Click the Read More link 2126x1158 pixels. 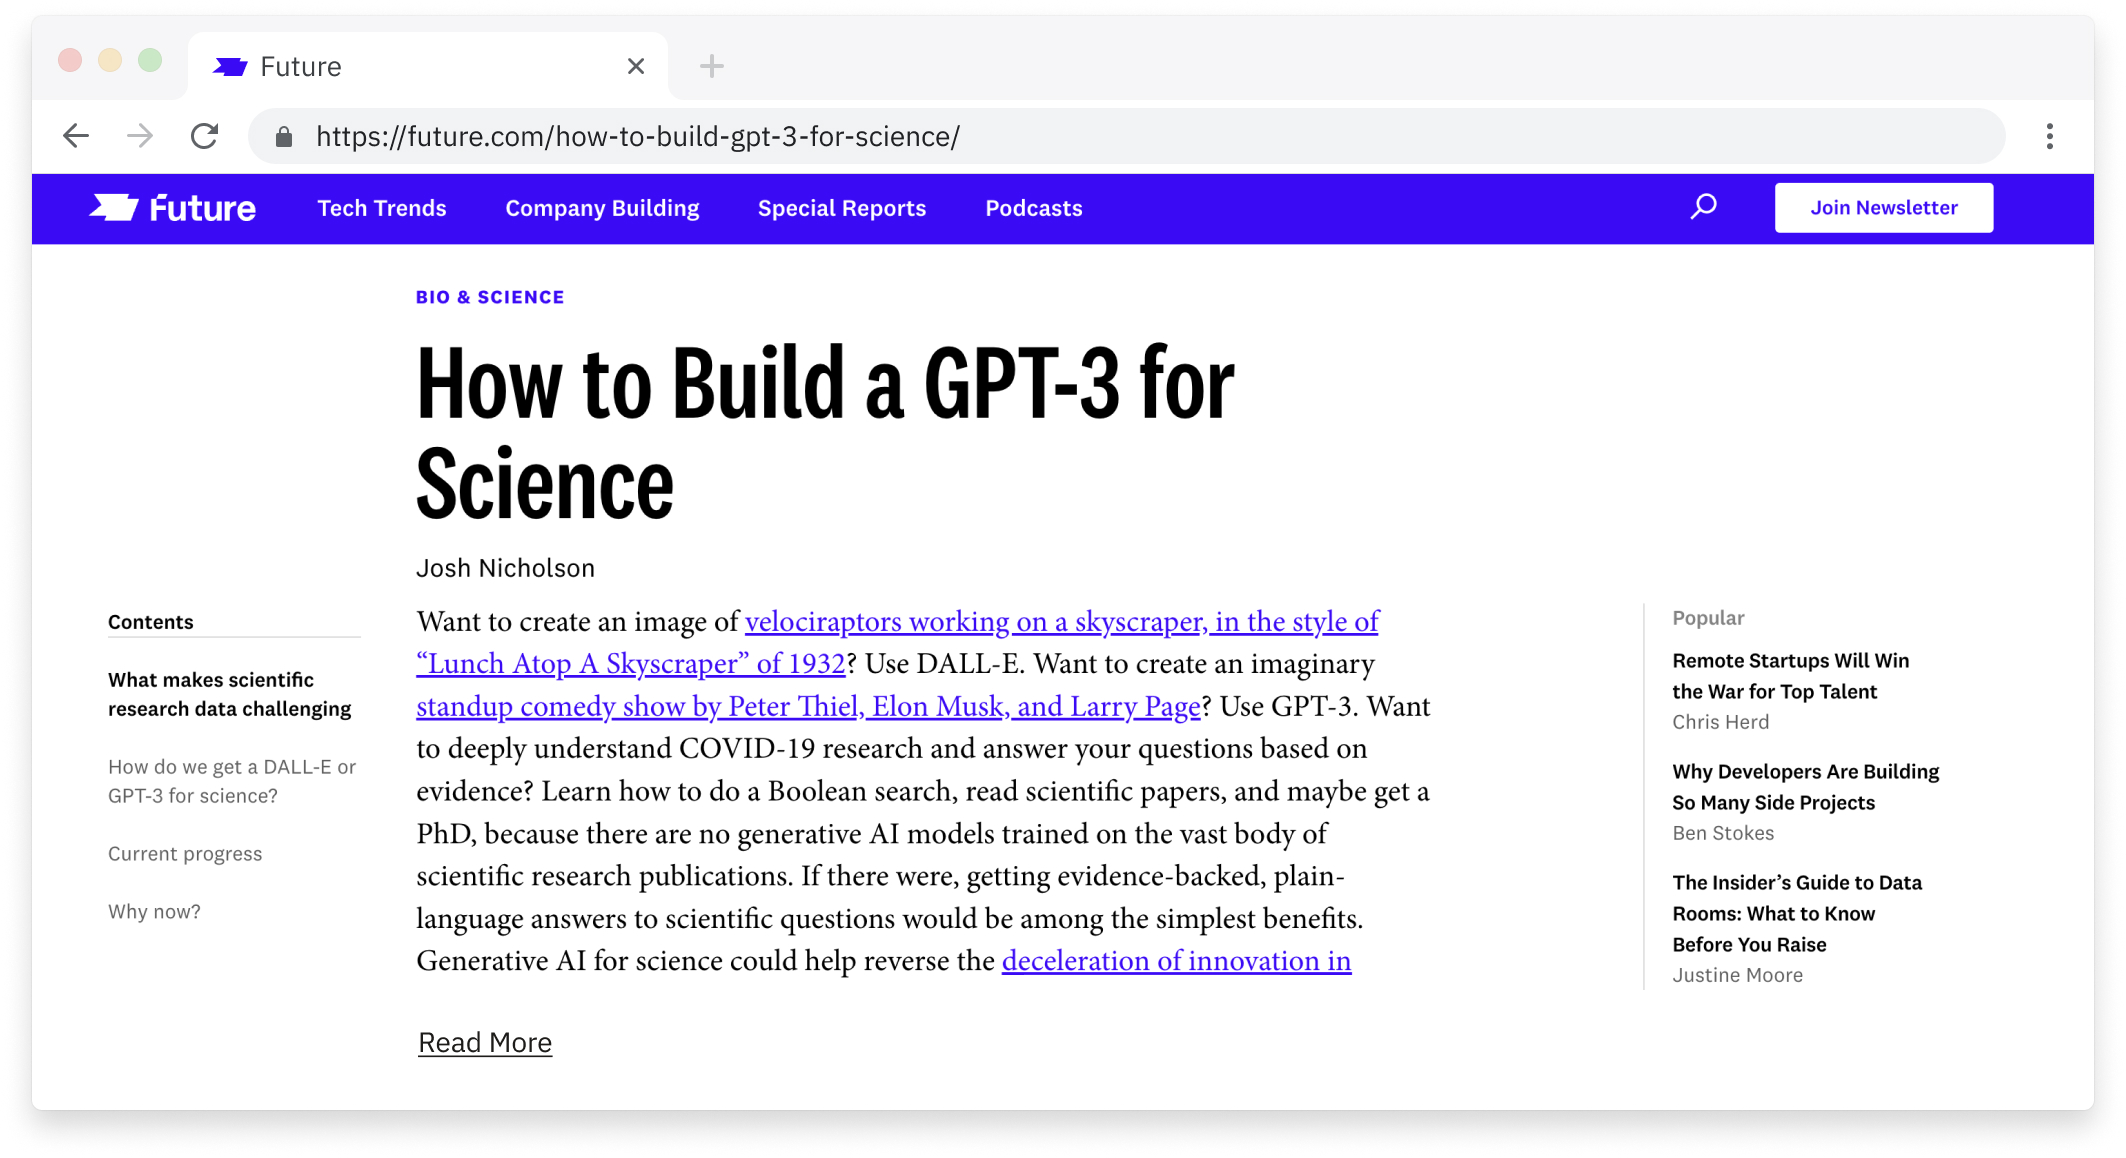(484, 1042)
